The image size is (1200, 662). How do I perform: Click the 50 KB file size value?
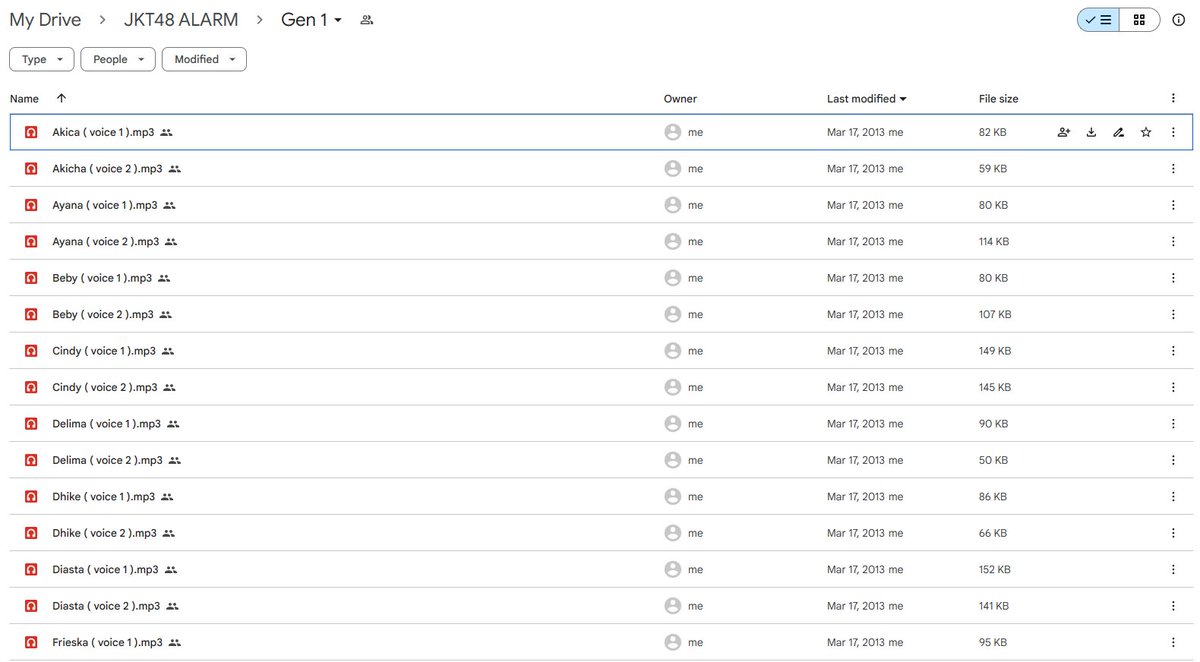tap(993, 461)
